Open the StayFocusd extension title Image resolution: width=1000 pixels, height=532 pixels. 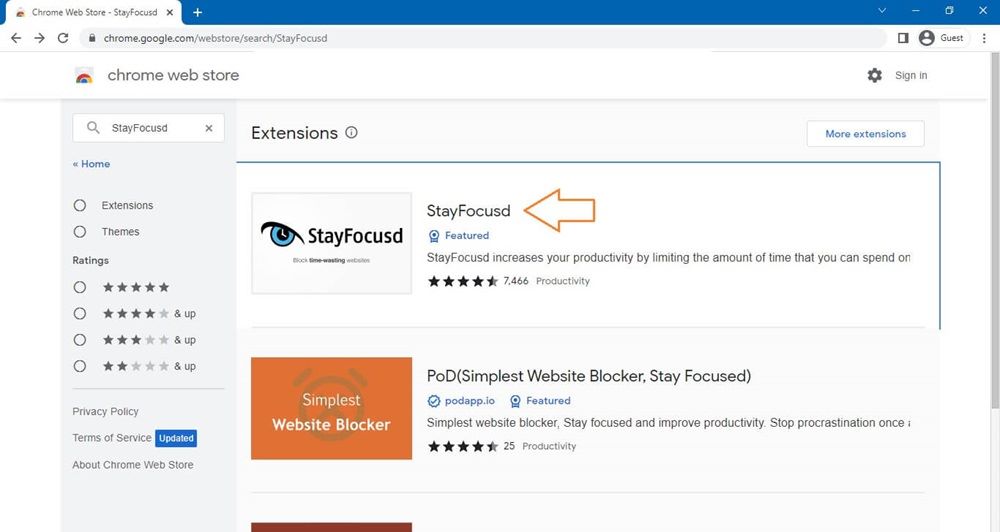[469, 211]
